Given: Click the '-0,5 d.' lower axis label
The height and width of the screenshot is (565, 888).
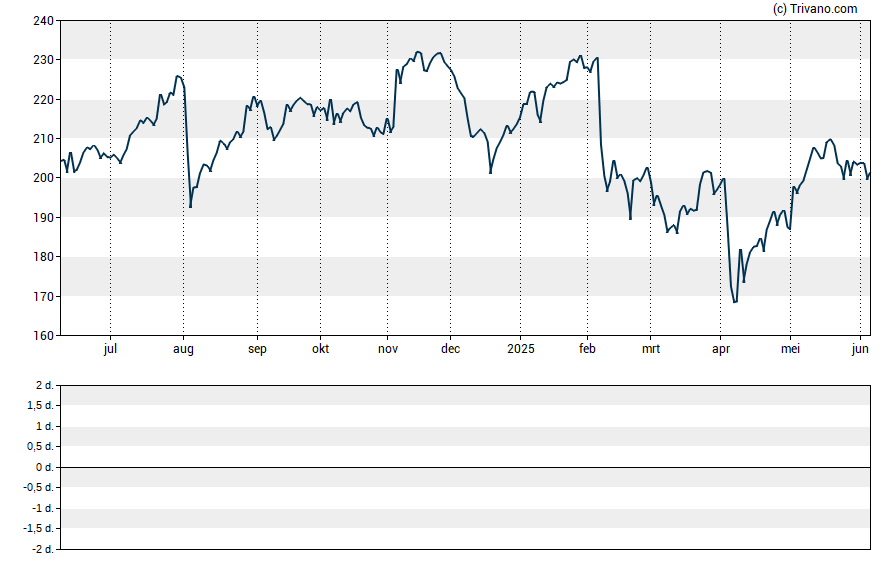Looking at the screenshot, I should coord(39,487).
